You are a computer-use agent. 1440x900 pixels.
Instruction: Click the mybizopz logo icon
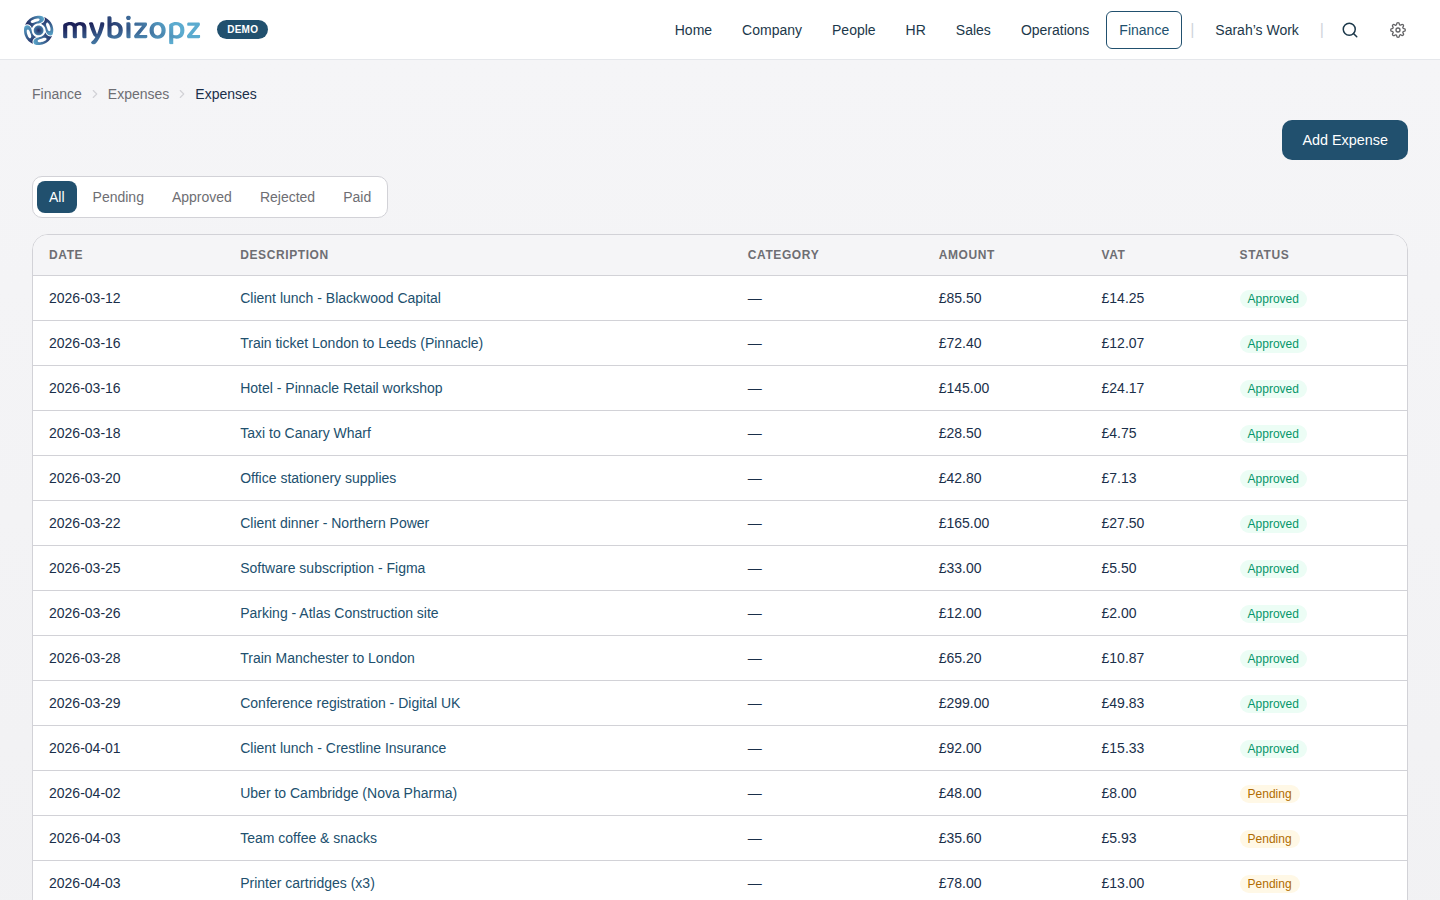39,30
